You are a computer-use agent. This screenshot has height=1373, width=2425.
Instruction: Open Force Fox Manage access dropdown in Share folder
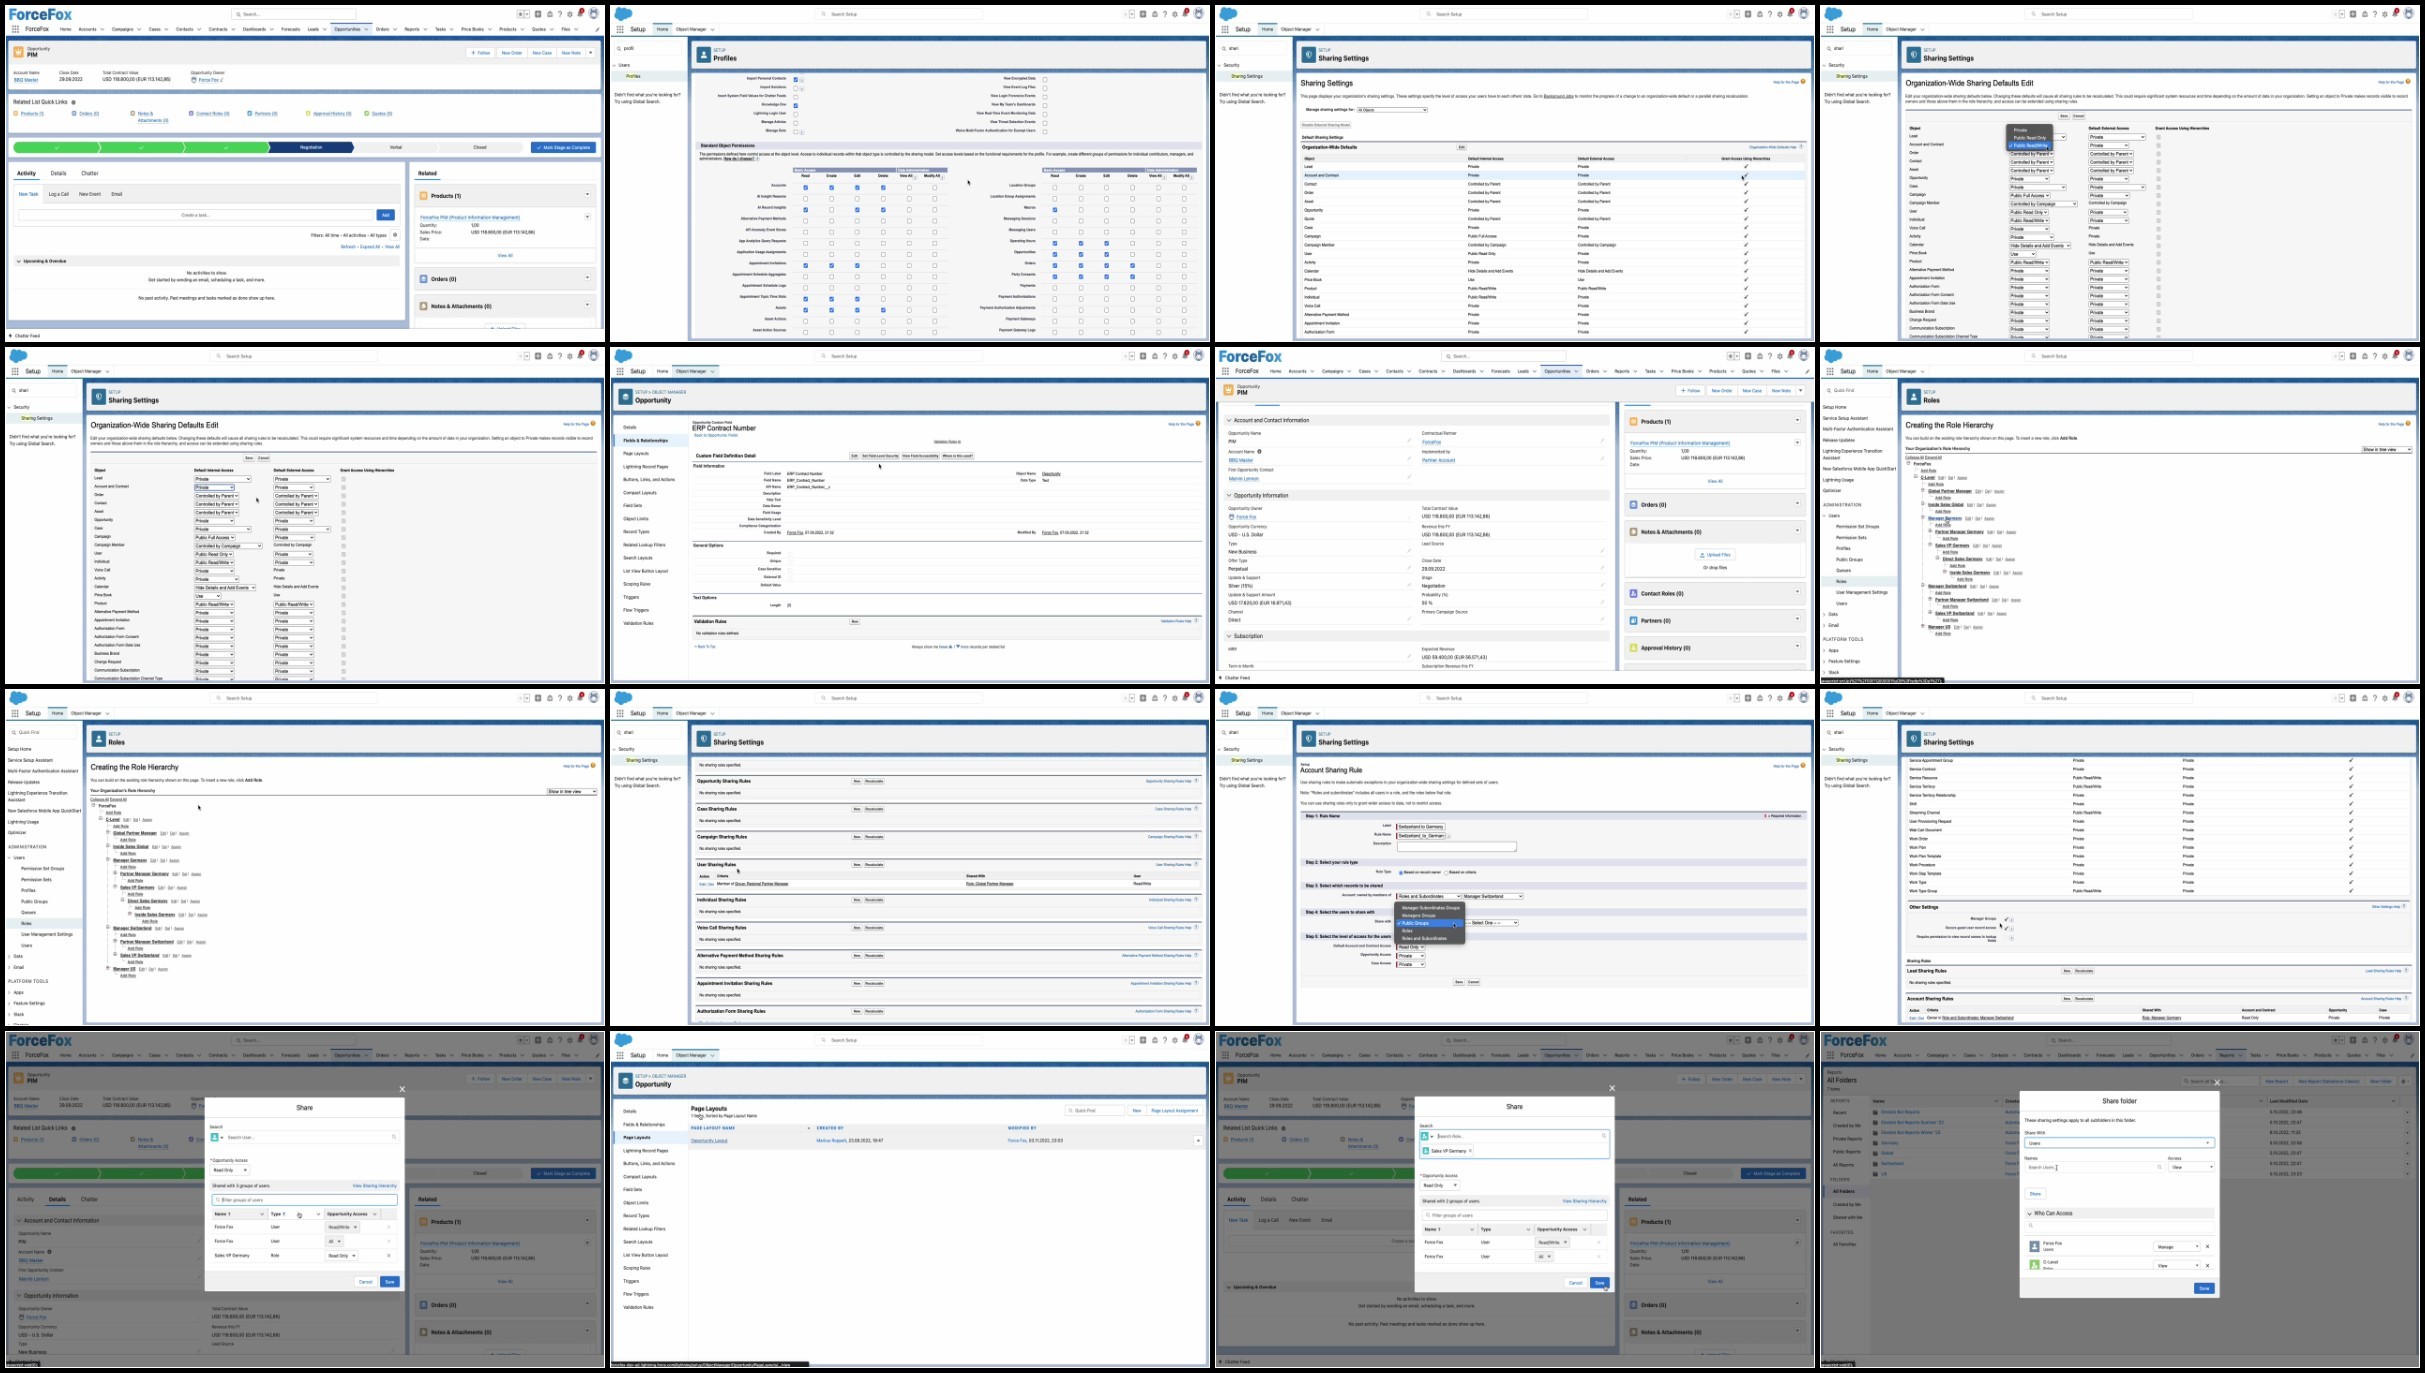[2177, 1247]
